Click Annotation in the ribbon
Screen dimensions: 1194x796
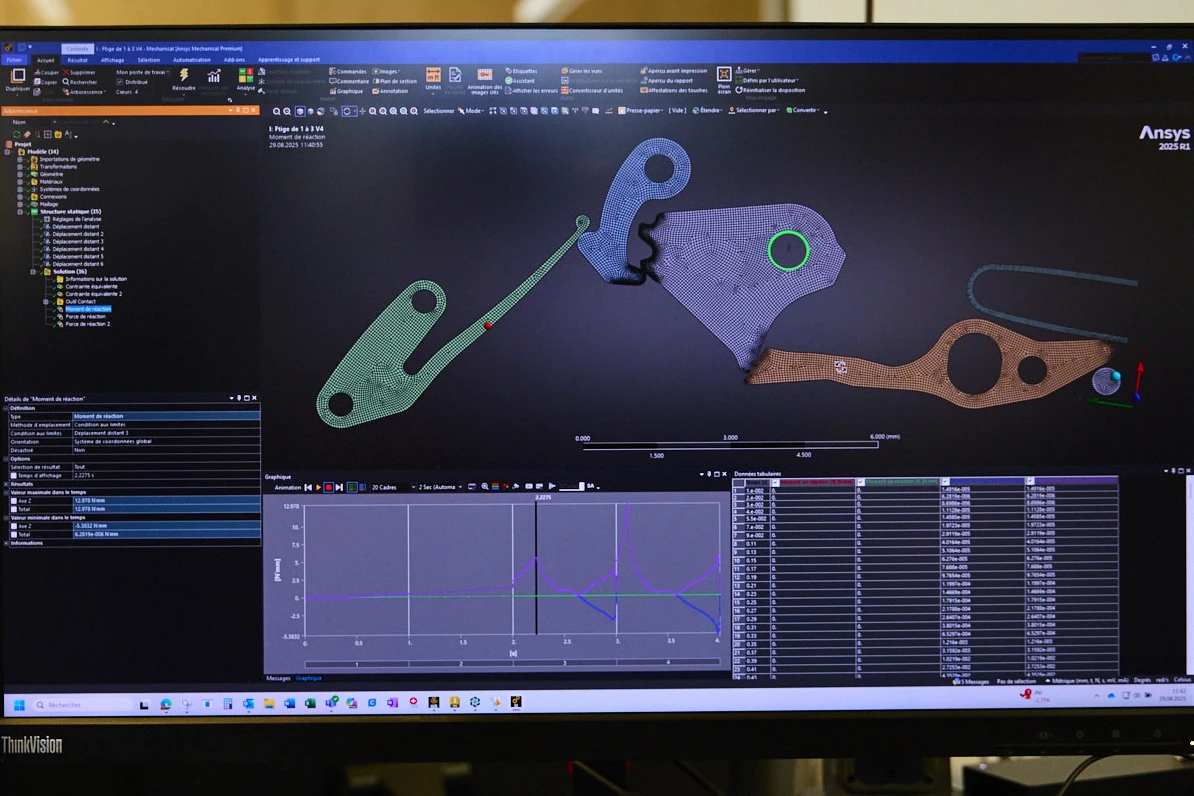[391, 91]
